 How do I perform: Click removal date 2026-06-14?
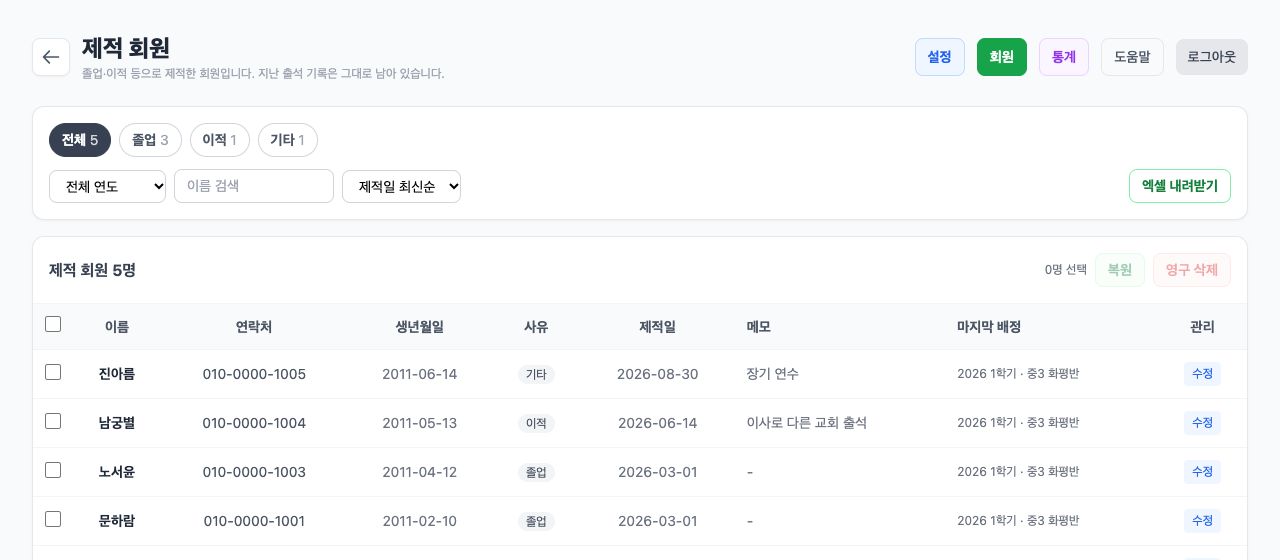(x=658, y=423)
